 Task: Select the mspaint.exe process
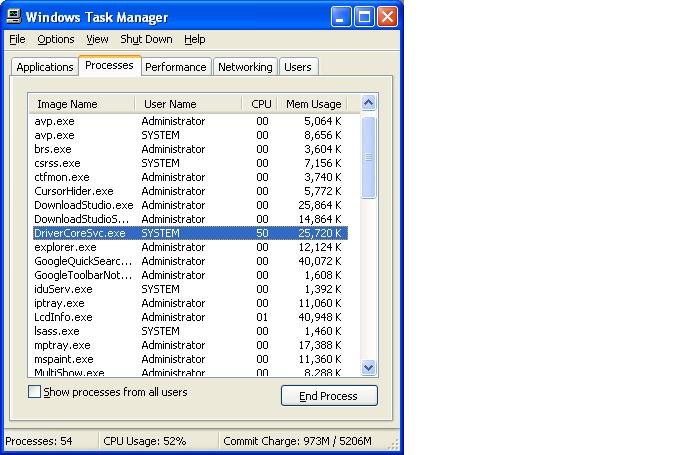coord(190,359)
